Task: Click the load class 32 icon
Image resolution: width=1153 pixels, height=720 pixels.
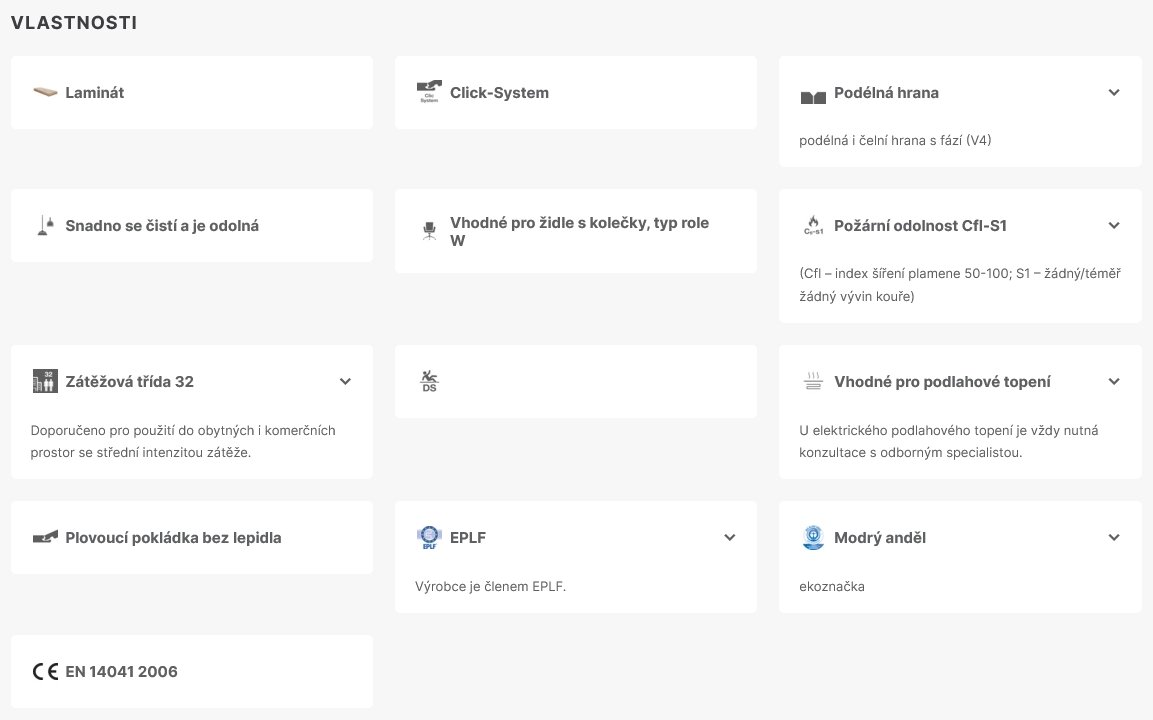Action: click(x=45, y=381)
